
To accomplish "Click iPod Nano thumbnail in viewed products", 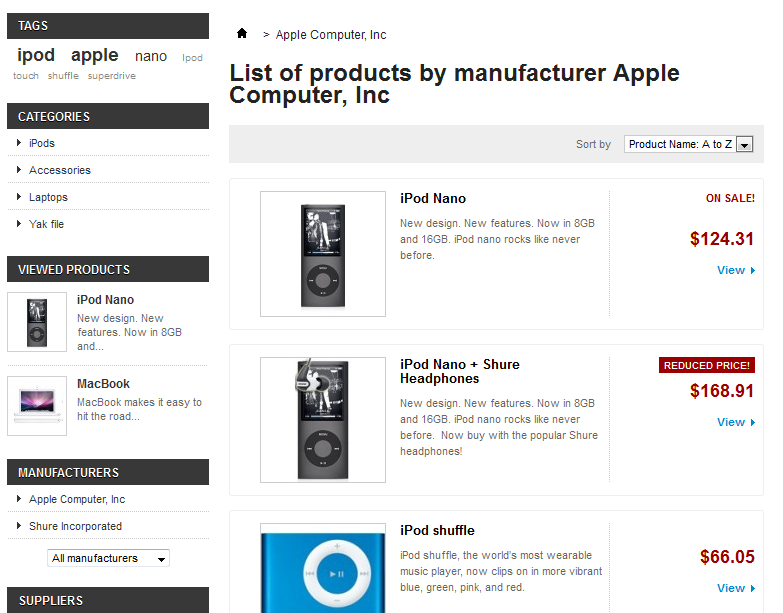I will coord(37,322).
